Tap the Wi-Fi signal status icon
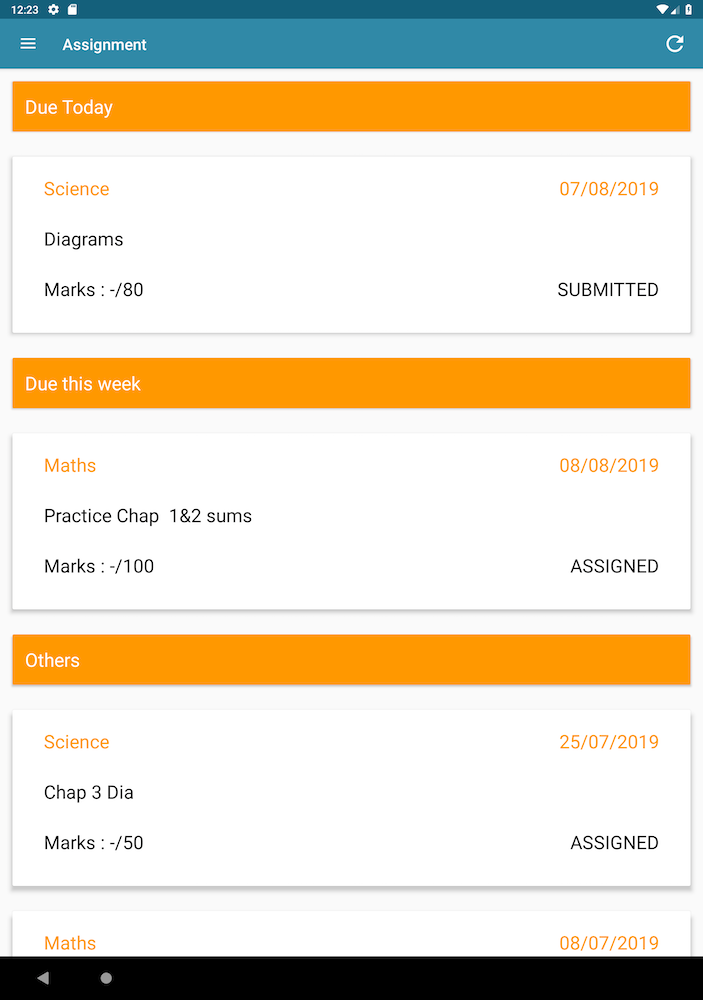703x1000 pixels. pyautogui.click(x=662, y=9)
